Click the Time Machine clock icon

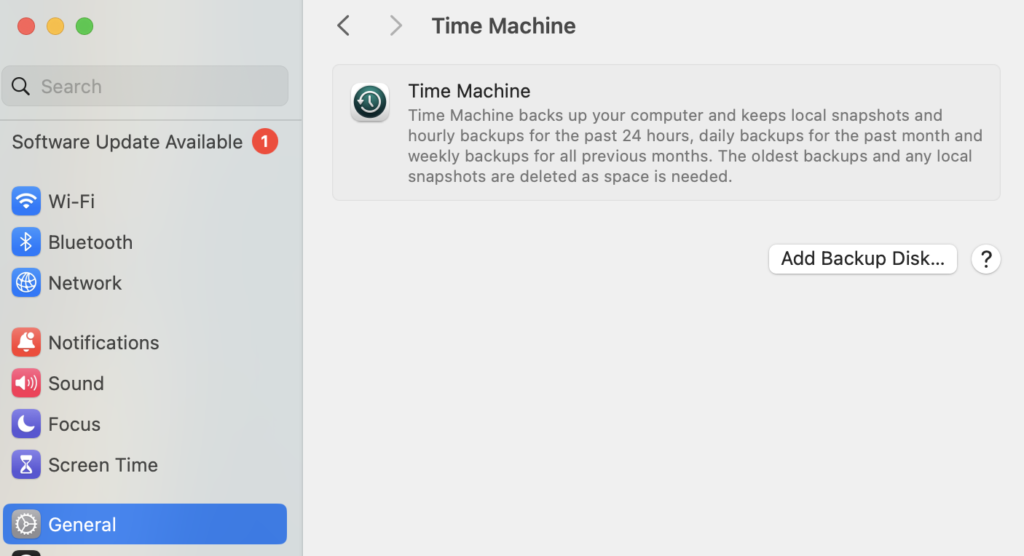click(370, 102)
